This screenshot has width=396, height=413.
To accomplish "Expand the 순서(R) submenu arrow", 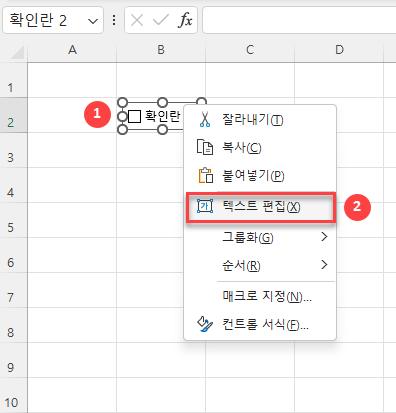I will click(324, 265).
